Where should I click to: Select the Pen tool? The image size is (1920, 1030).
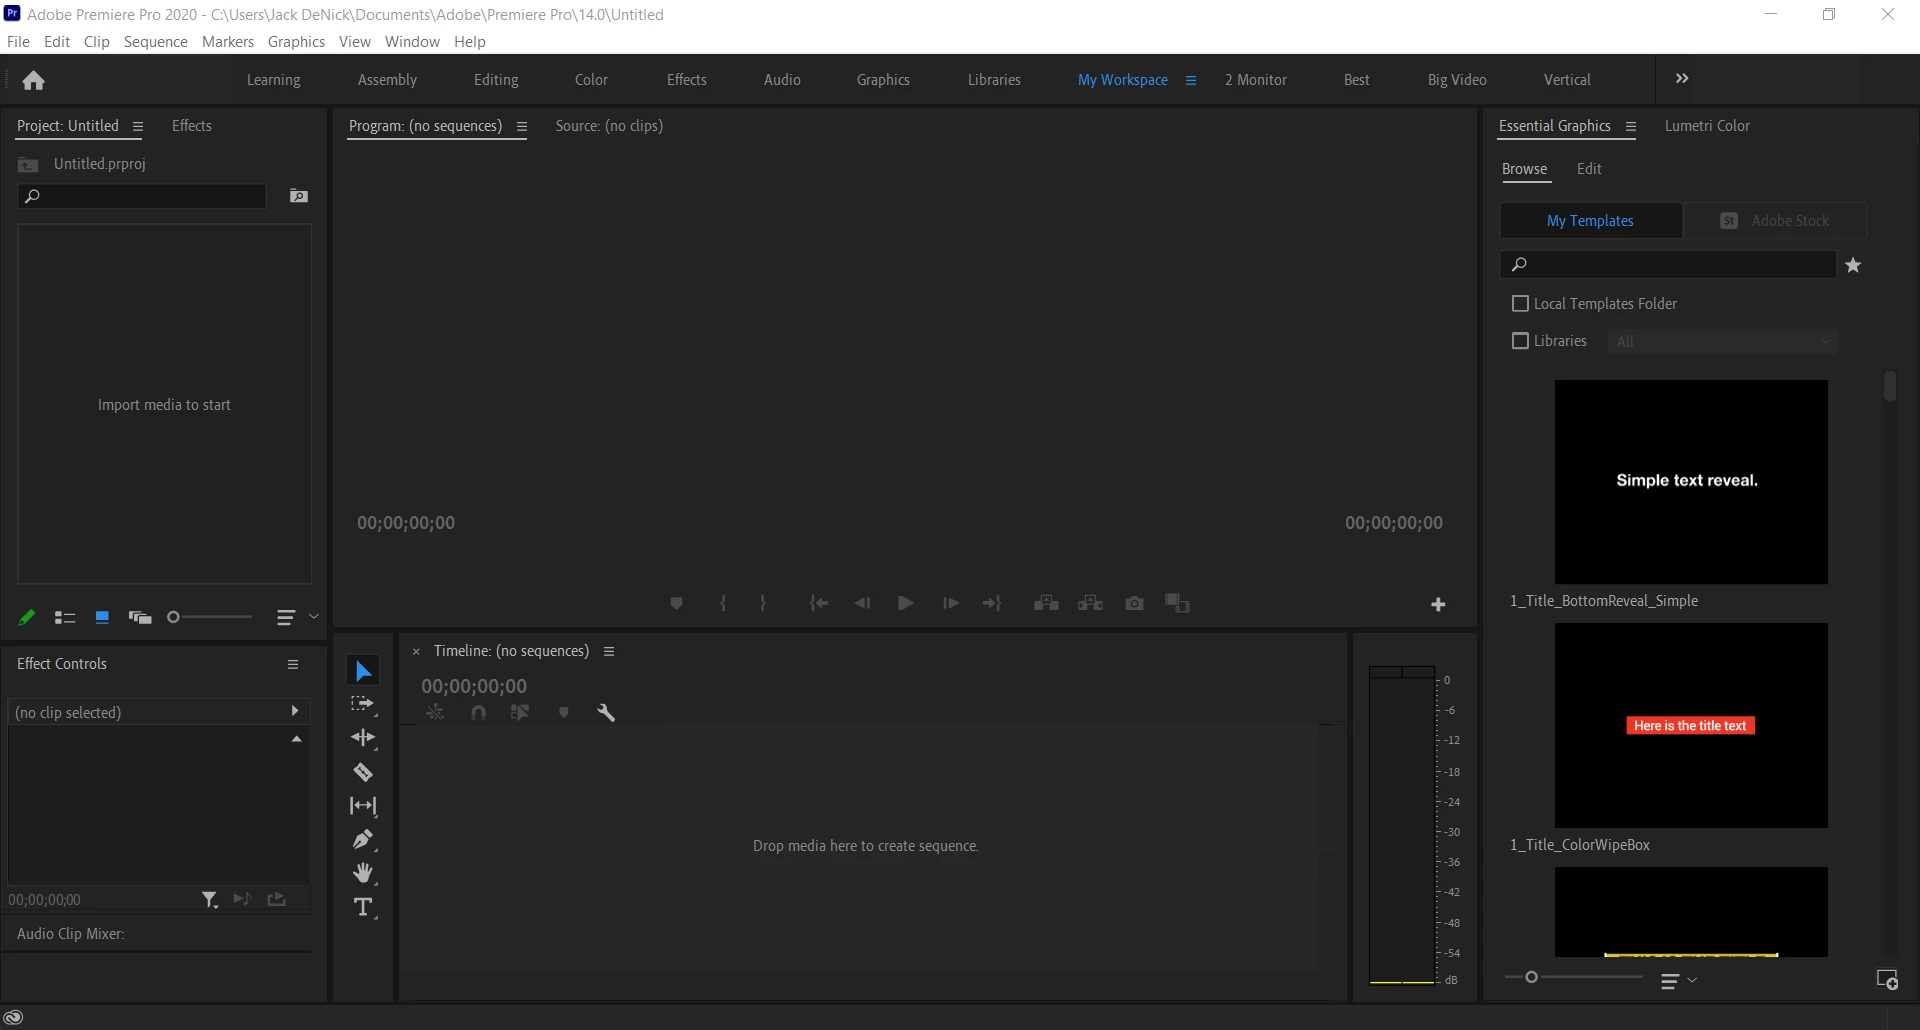pyautogui.click(x=363, y=840)
